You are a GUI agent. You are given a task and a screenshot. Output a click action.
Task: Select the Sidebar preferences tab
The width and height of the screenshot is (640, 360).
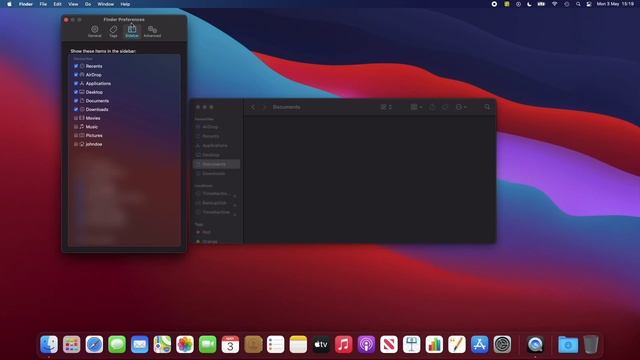coord(132,31)
